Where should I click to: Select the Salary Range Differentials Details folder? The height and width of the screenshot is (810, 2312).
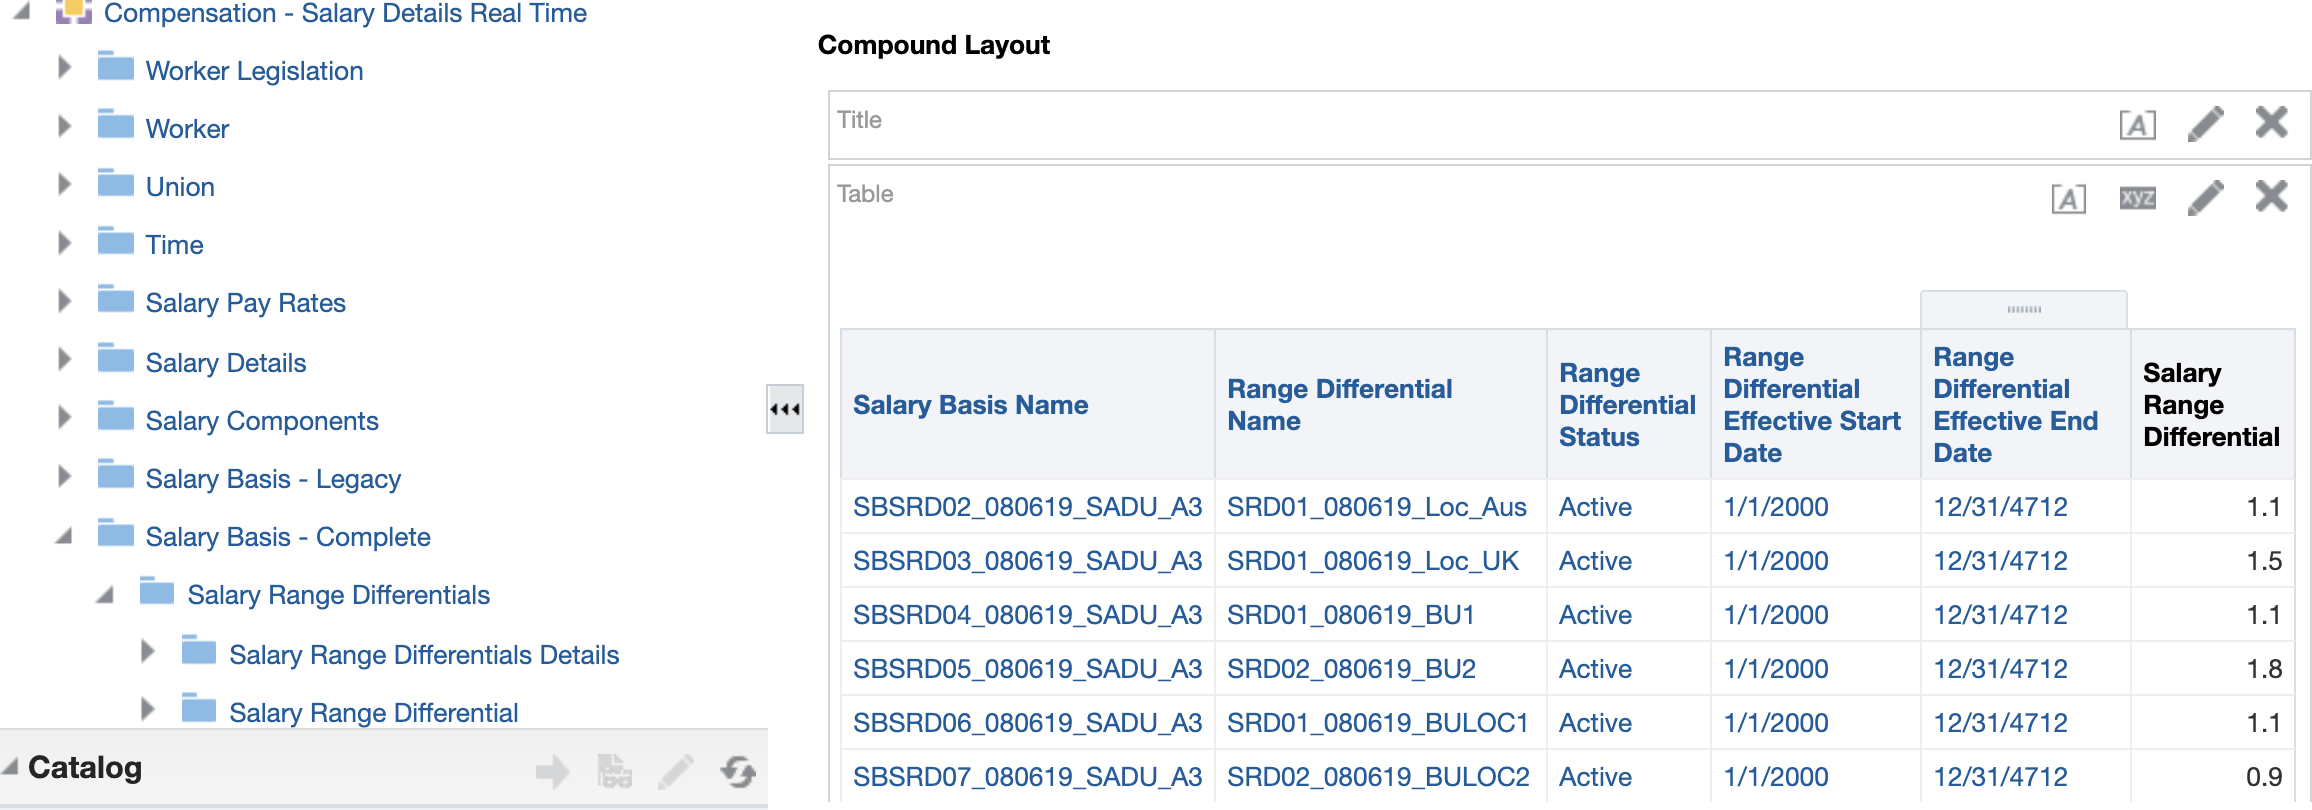[x=423, y=655]
